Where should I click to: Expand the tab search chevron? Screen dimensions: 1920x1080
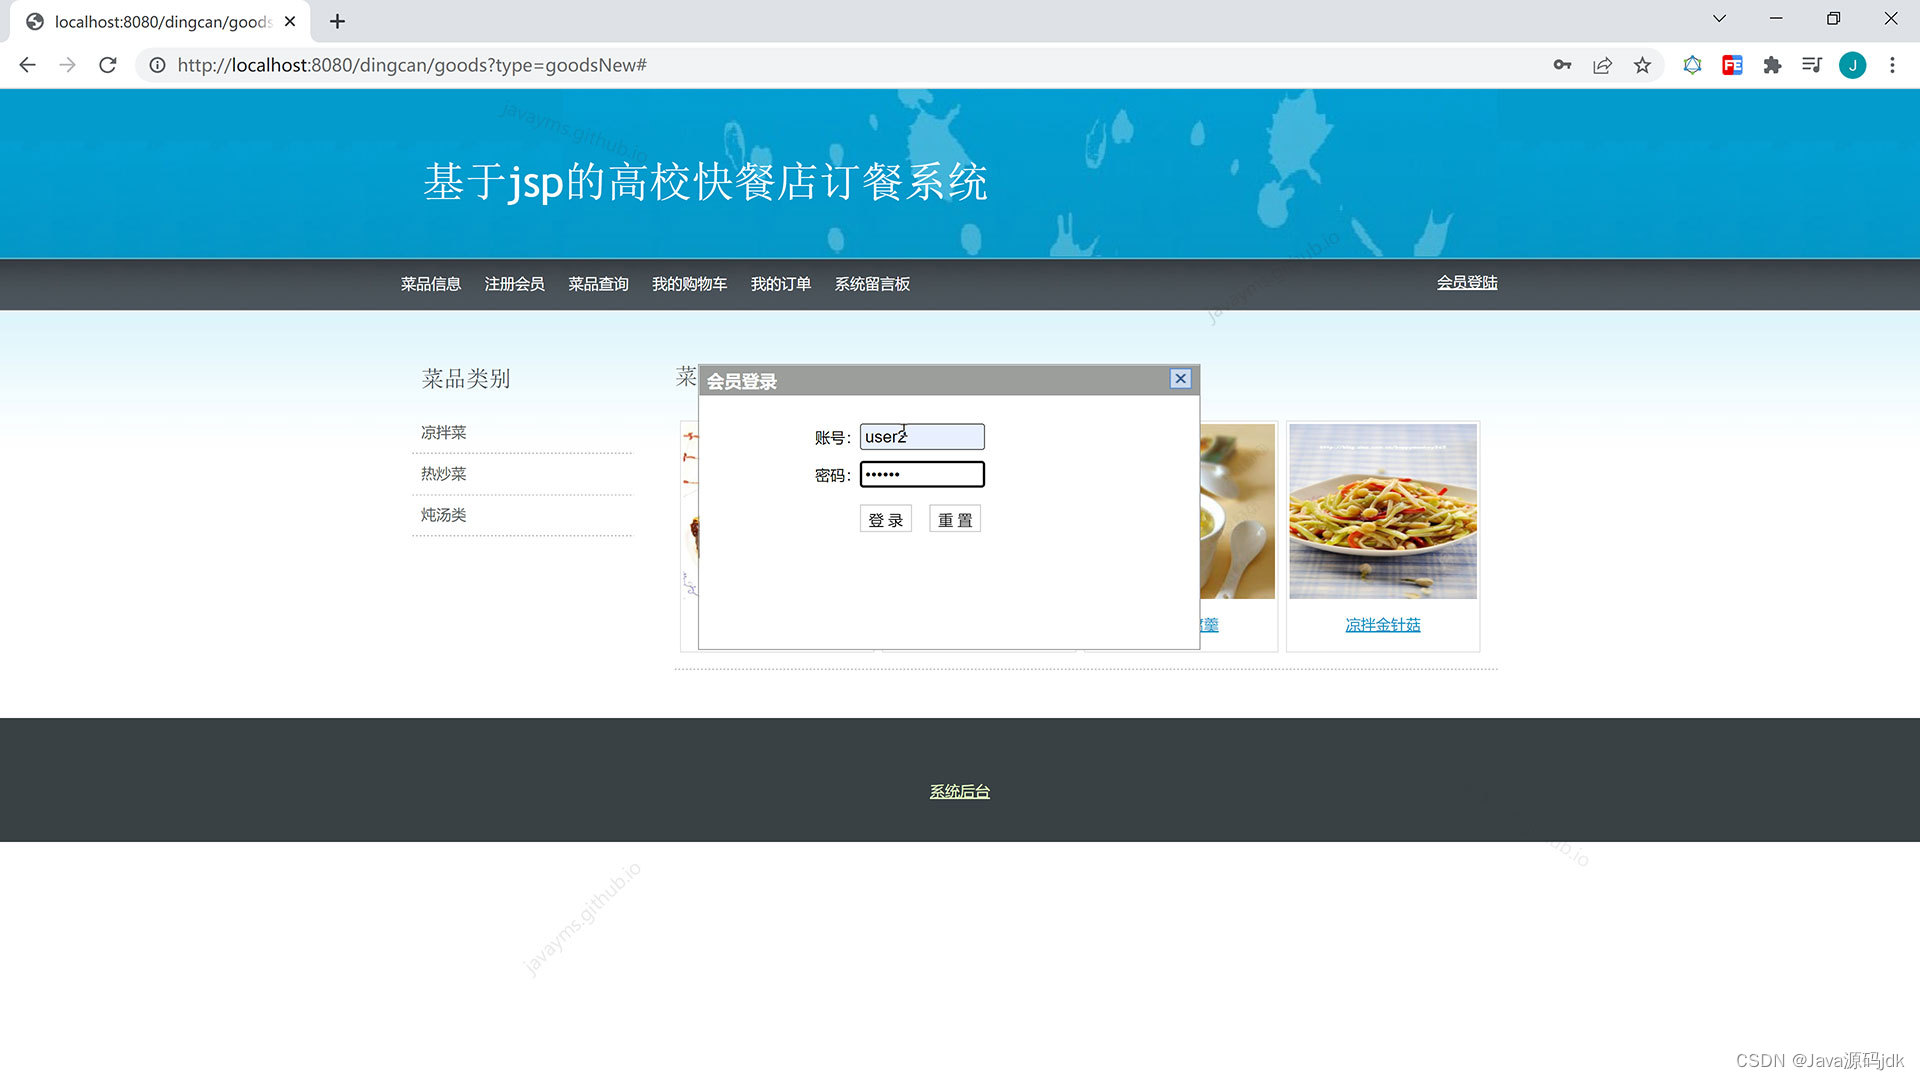click(1719, 18)
